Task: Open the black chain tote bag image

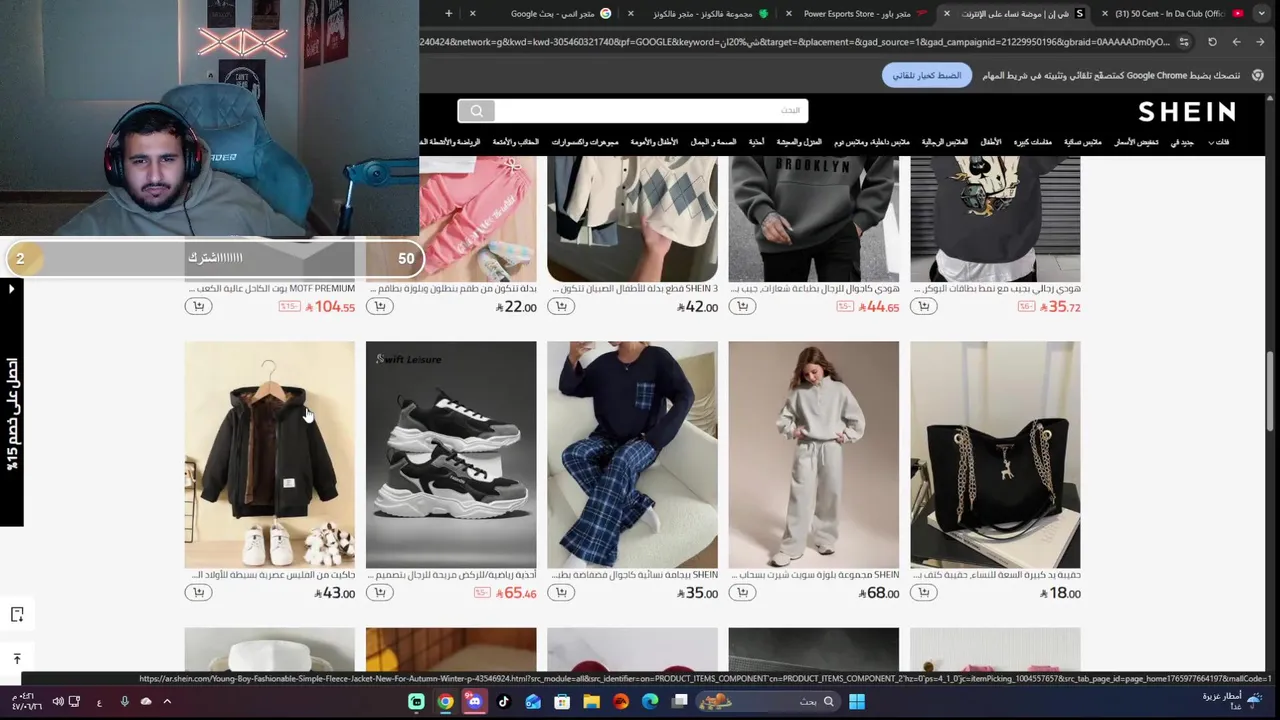Action: click(995, 454)
